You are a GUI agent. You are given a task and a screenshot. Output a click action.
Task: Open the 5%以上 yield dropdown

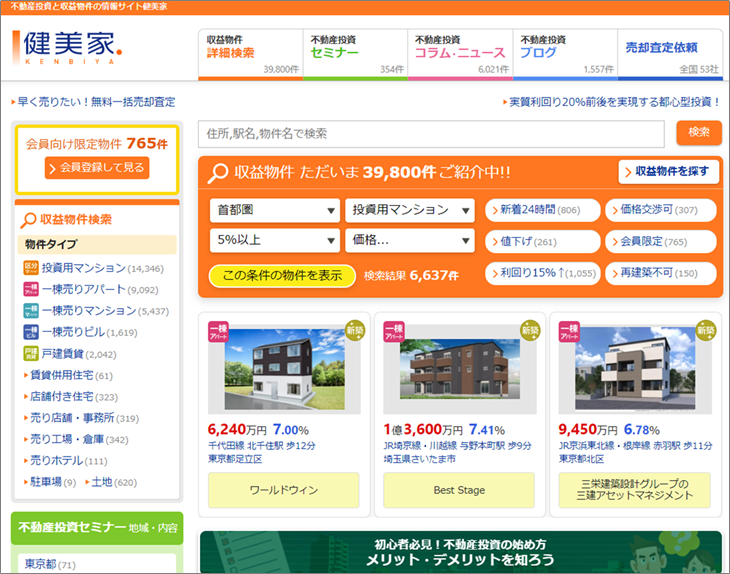[x=274, y=241]
